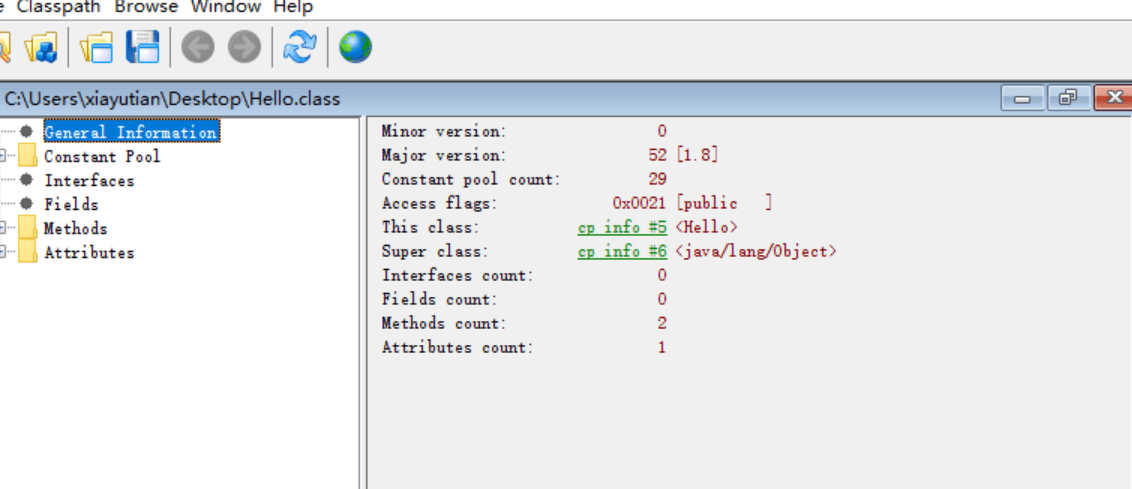
Task: Open the Help menu
Action: [x=293, y=7]
